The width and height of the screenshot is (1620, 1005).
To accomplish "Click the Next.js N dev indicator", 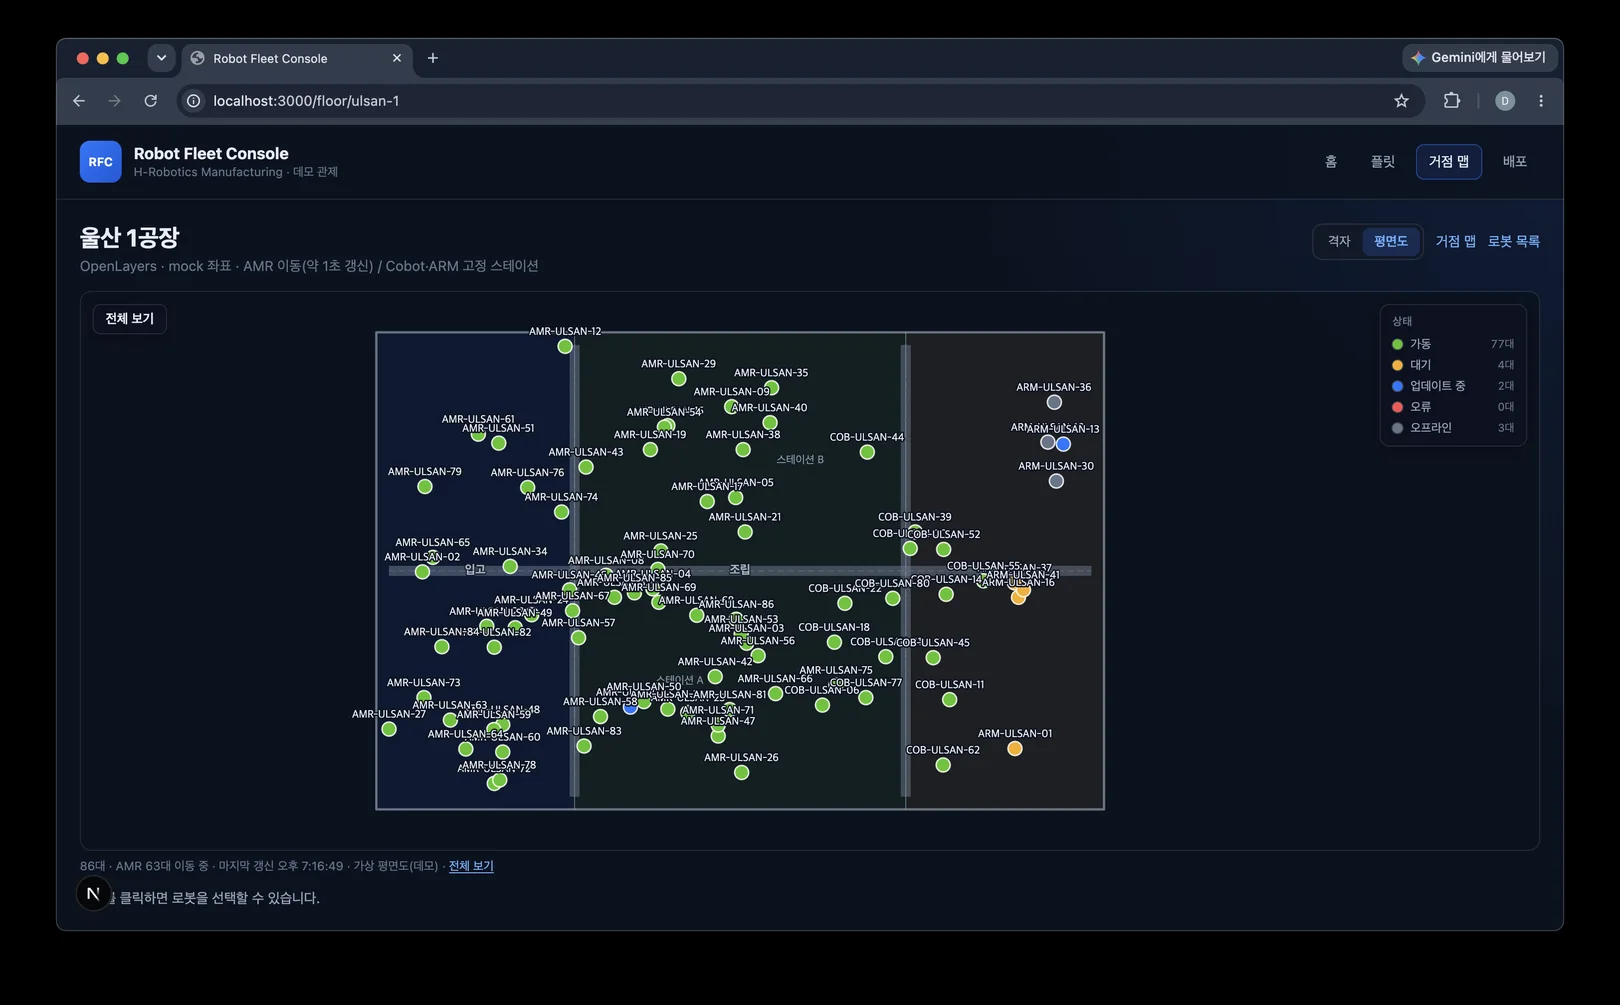I will point(93,893).
